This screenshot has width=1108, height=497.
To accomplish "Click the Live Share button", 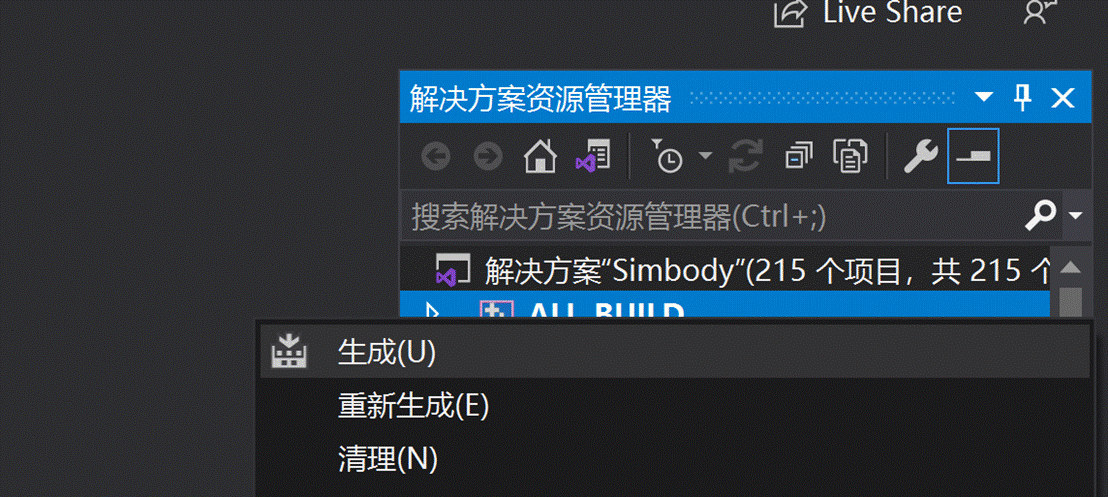I will tap(868, 12).
